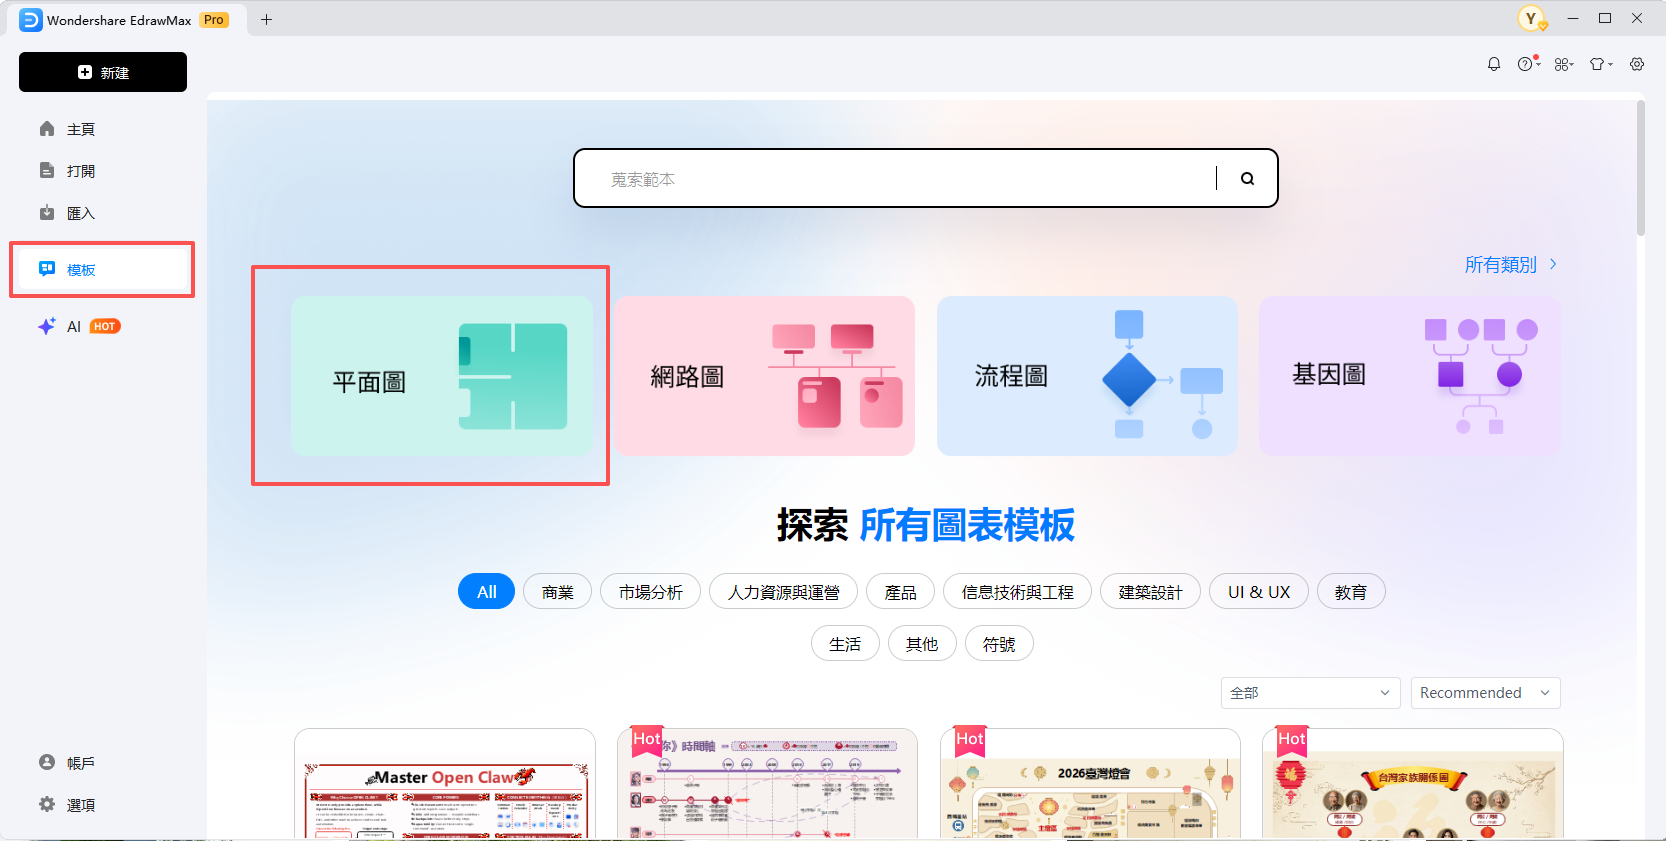The image size is (1666, 841).
Task: Click the 新建 (New) button
Action: (103, 72)
